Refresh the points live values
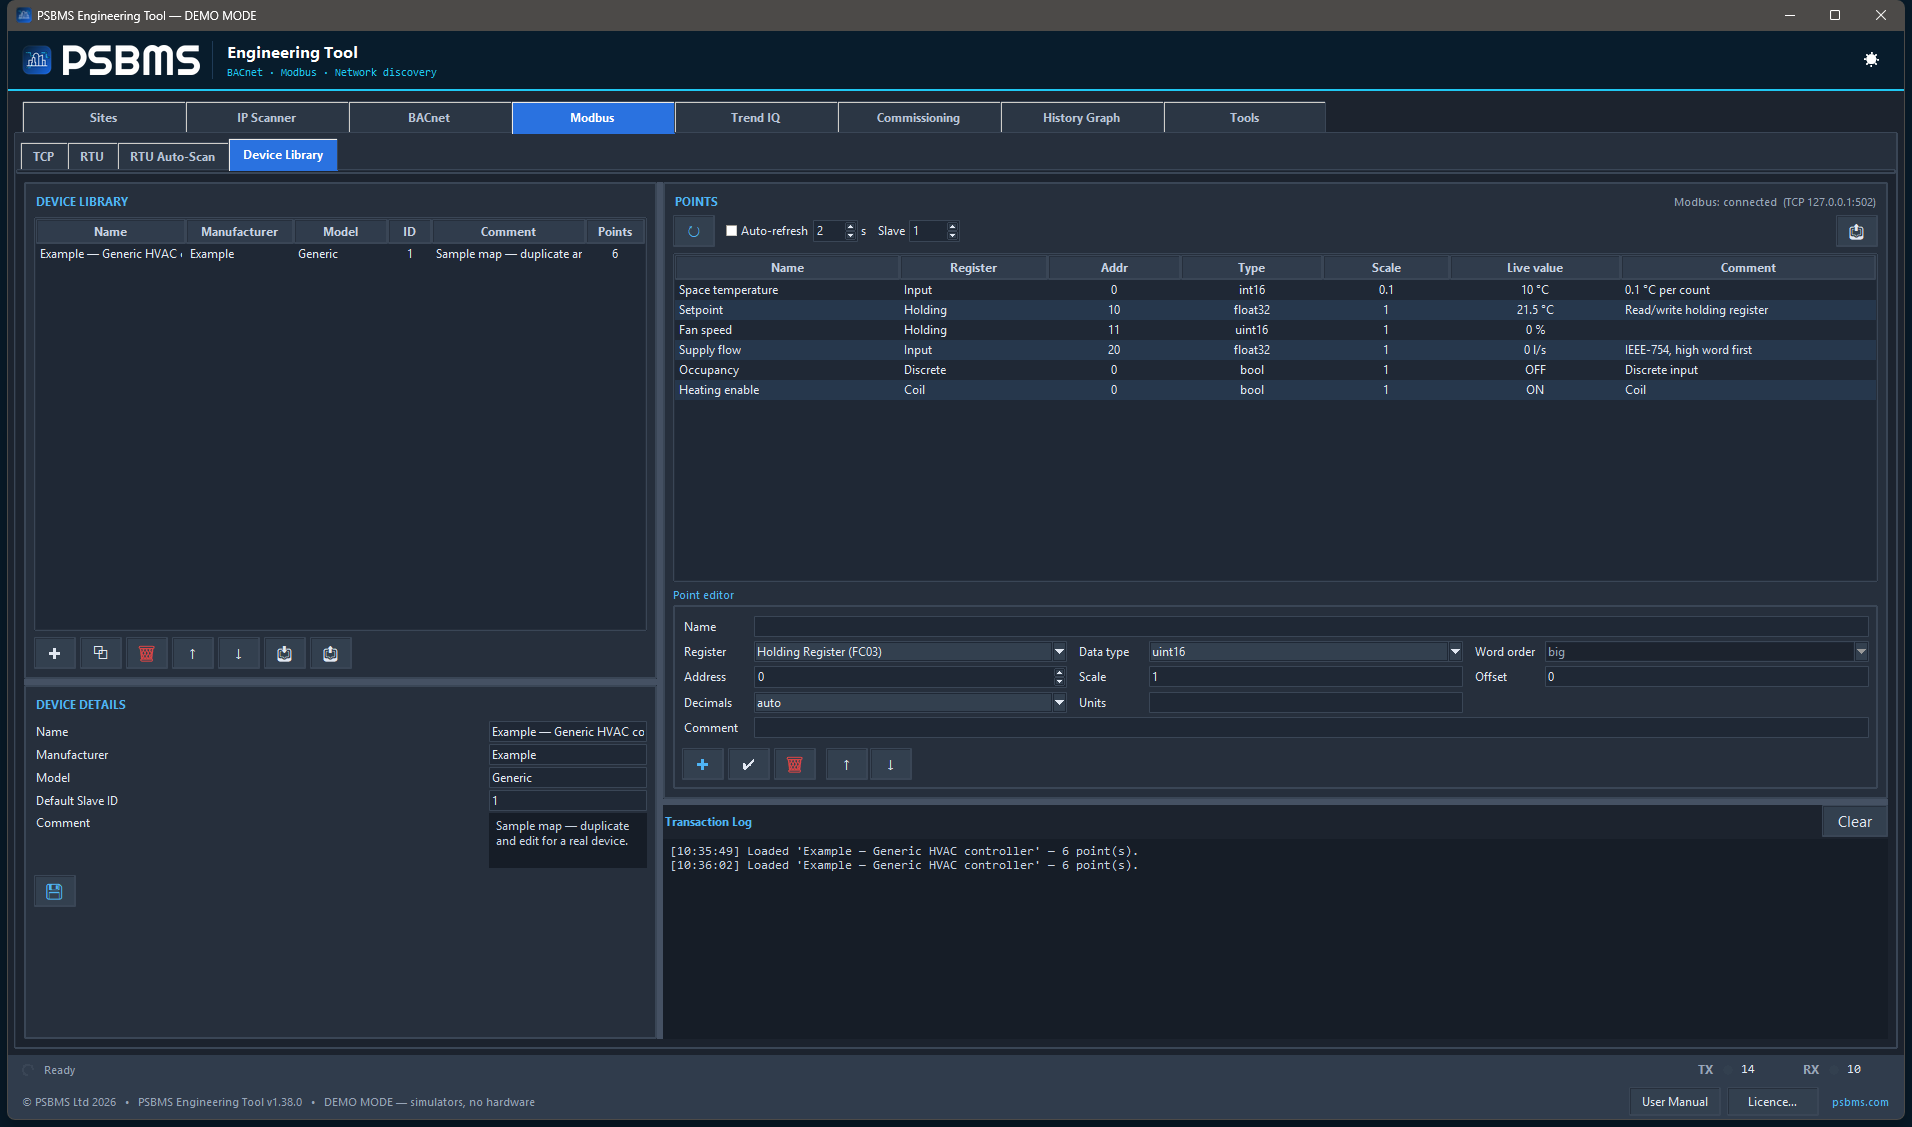Viewport: 1912px width, 1127px height. click(694, 231)
